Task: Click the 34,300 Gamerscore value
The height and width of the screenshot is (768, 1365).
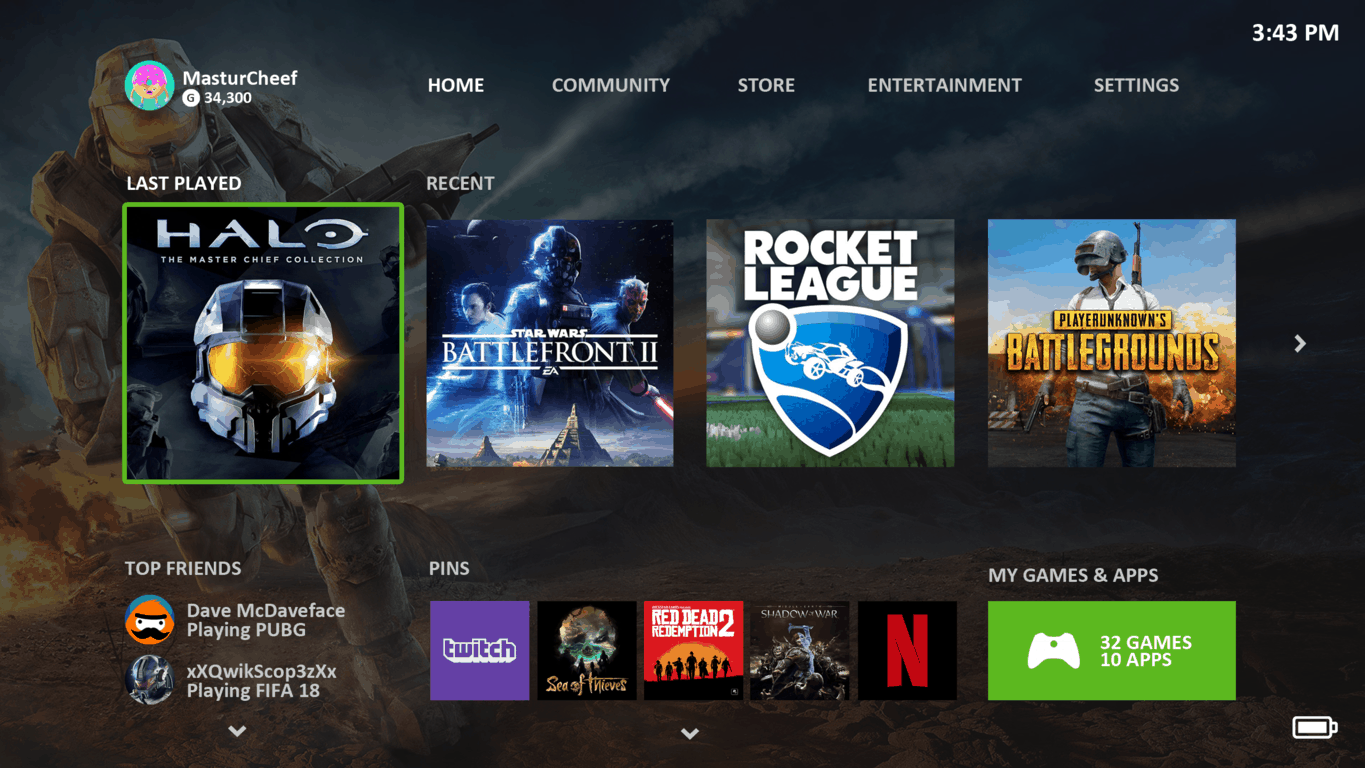Action: pos(228,98)
